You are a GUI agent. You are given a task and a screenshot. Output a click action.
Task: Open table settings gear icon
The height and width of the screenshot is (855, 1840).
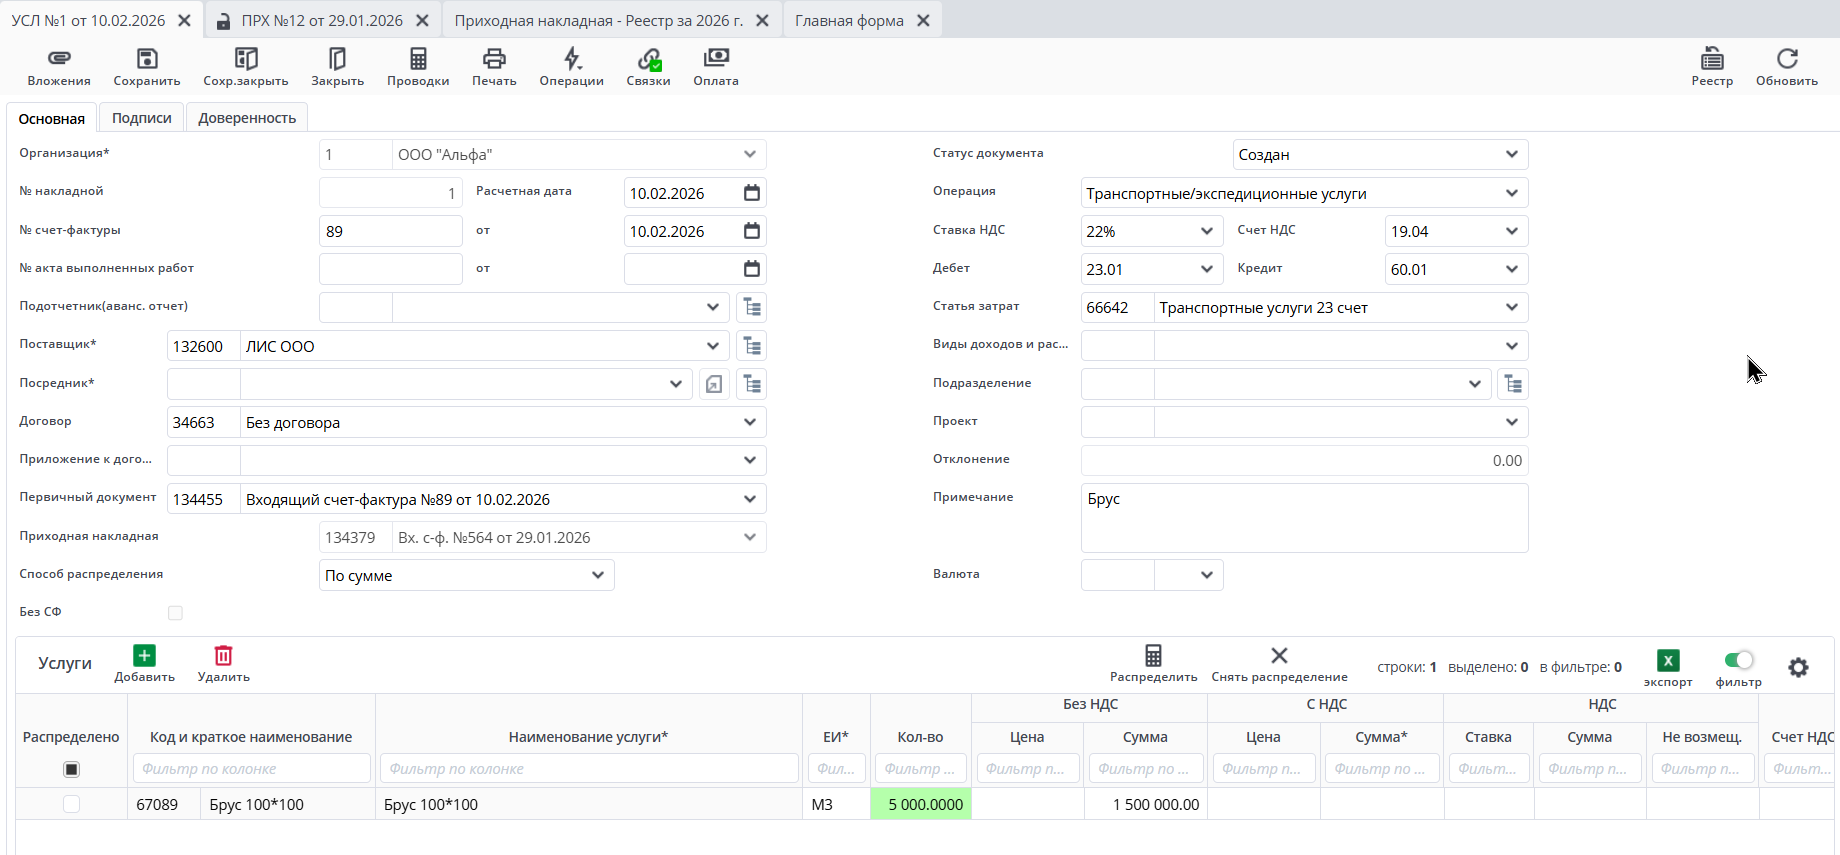tap(1798, 667)
